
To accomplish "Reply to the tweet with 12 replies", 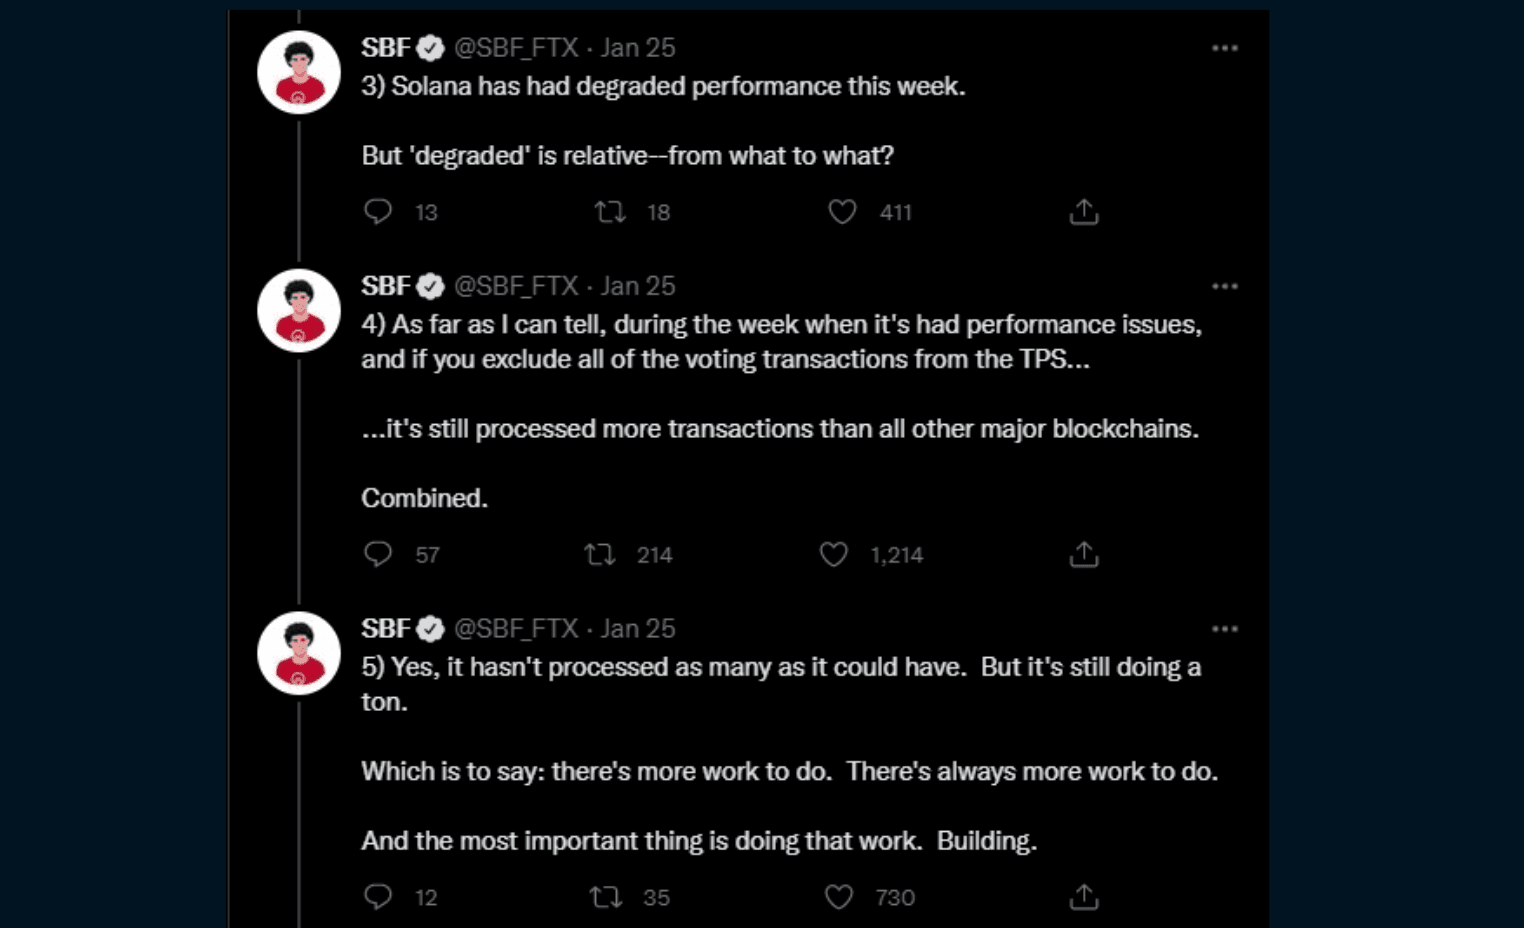I will 378,896.
